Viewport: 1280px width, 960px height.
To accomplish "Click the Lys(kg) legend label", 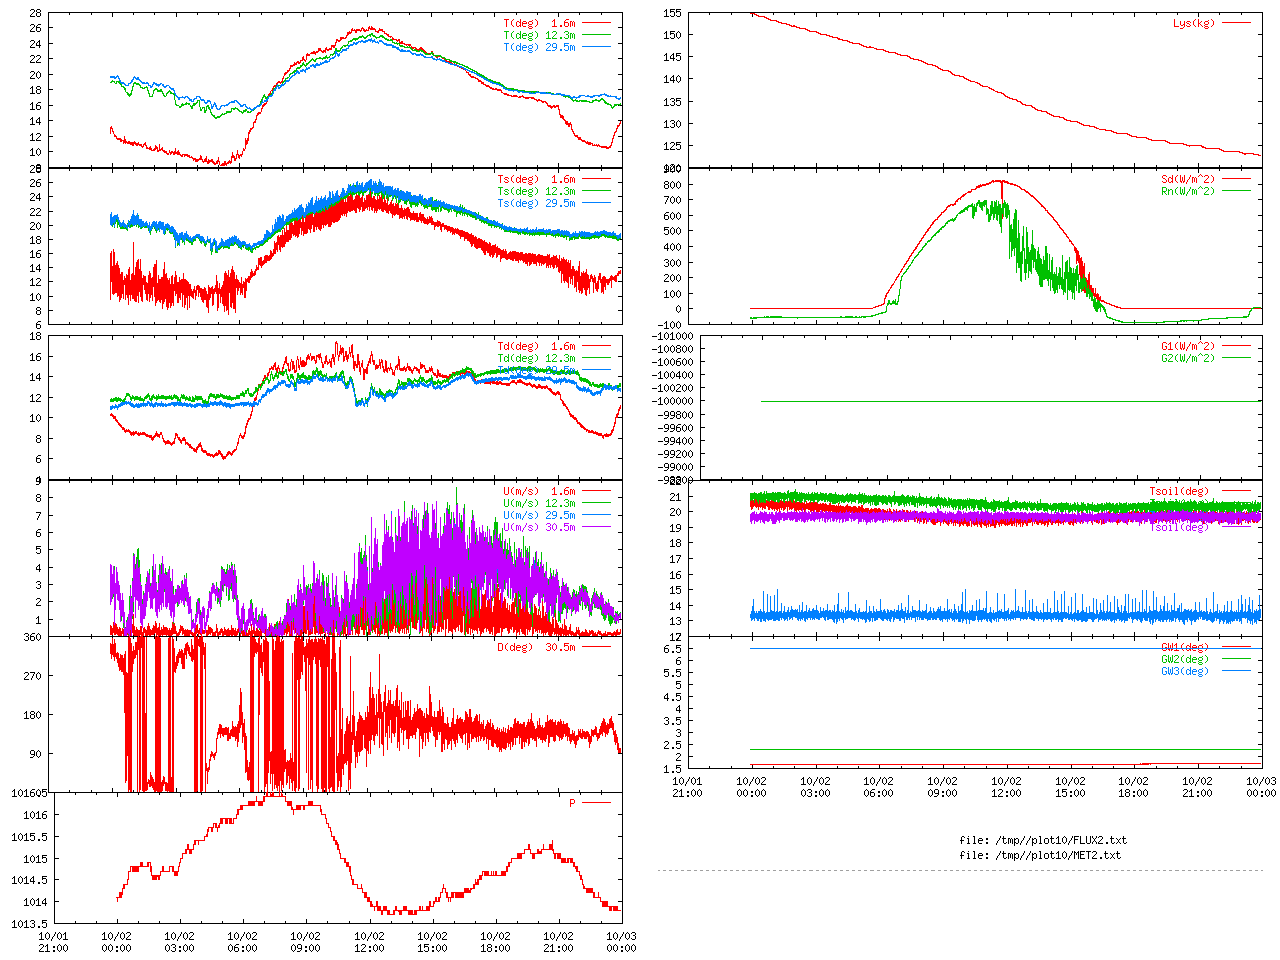I will tap(1194, 23).
